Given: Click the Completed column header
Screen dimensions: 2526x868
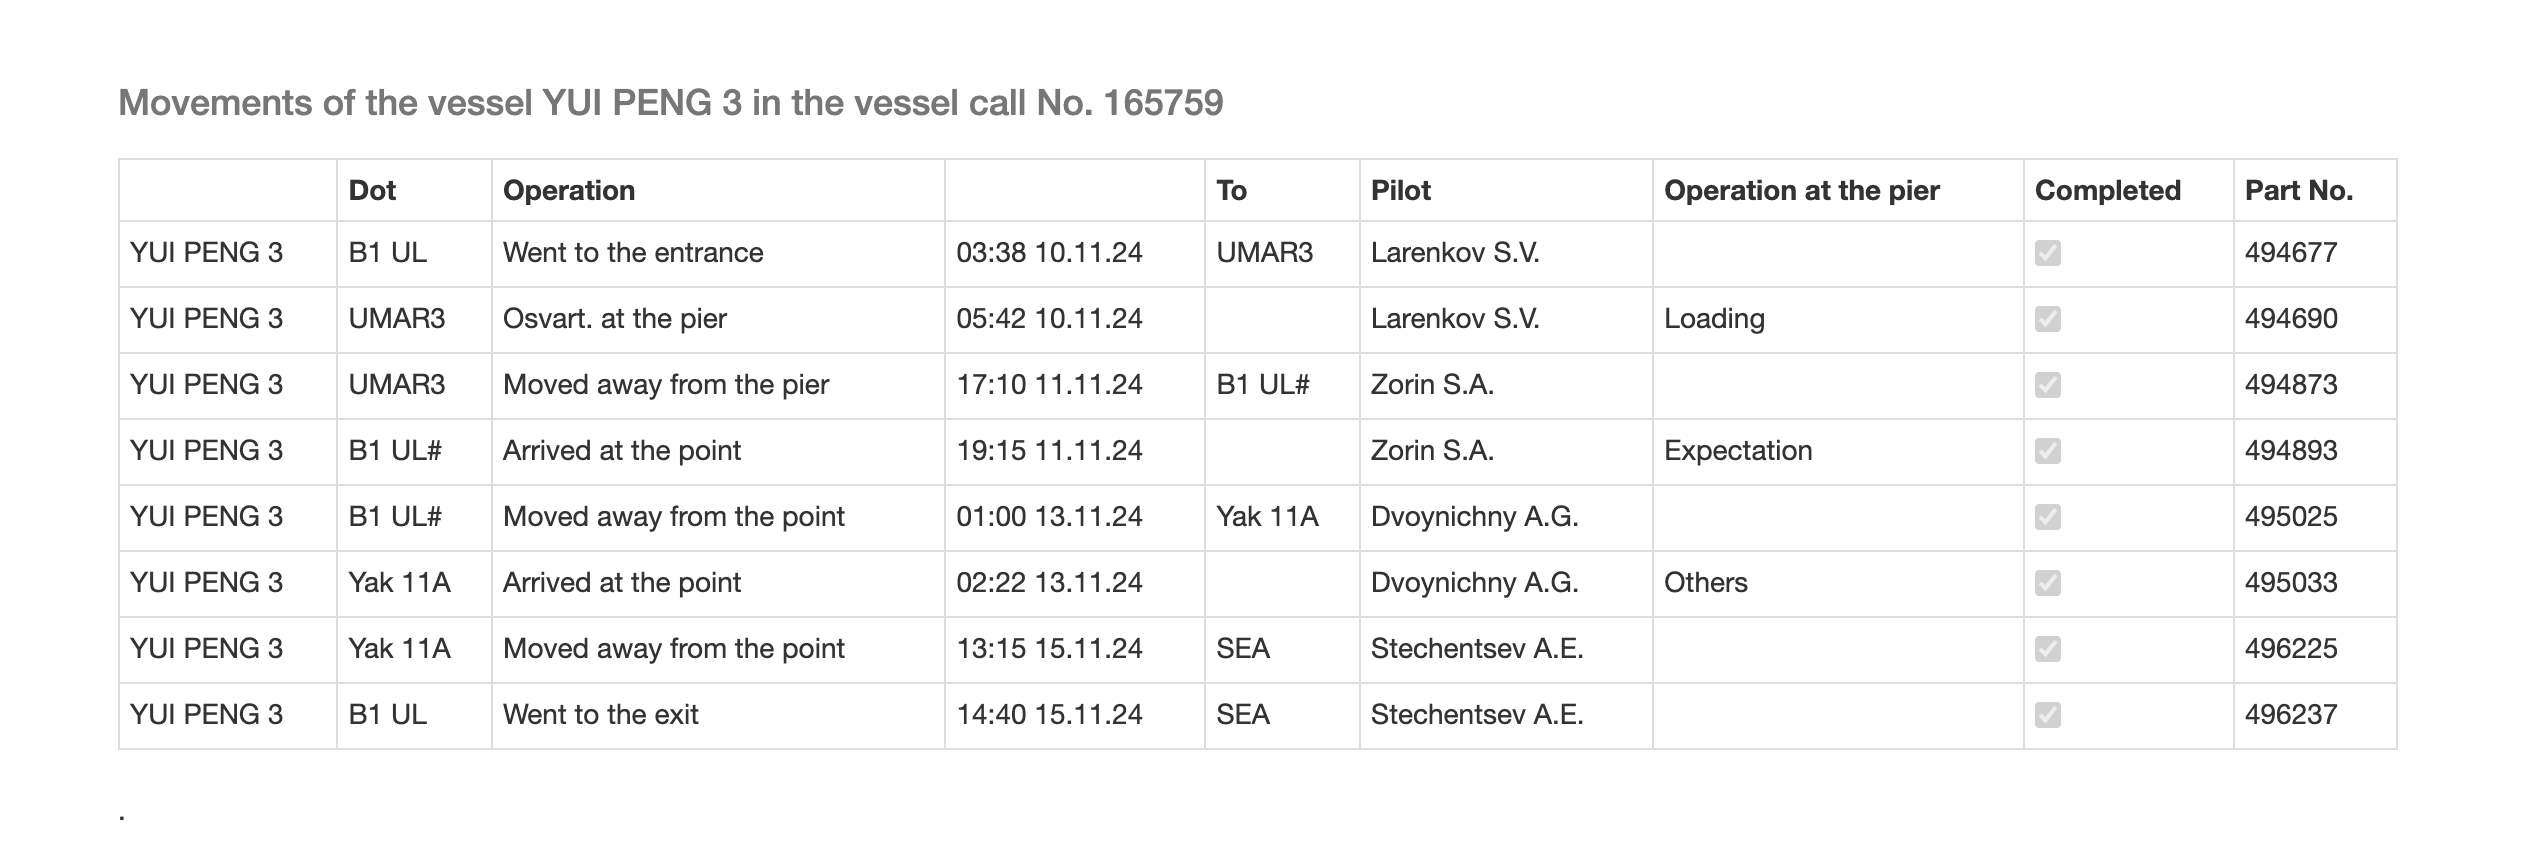Looking at the screenshot, I should (x=2107, y=190).
